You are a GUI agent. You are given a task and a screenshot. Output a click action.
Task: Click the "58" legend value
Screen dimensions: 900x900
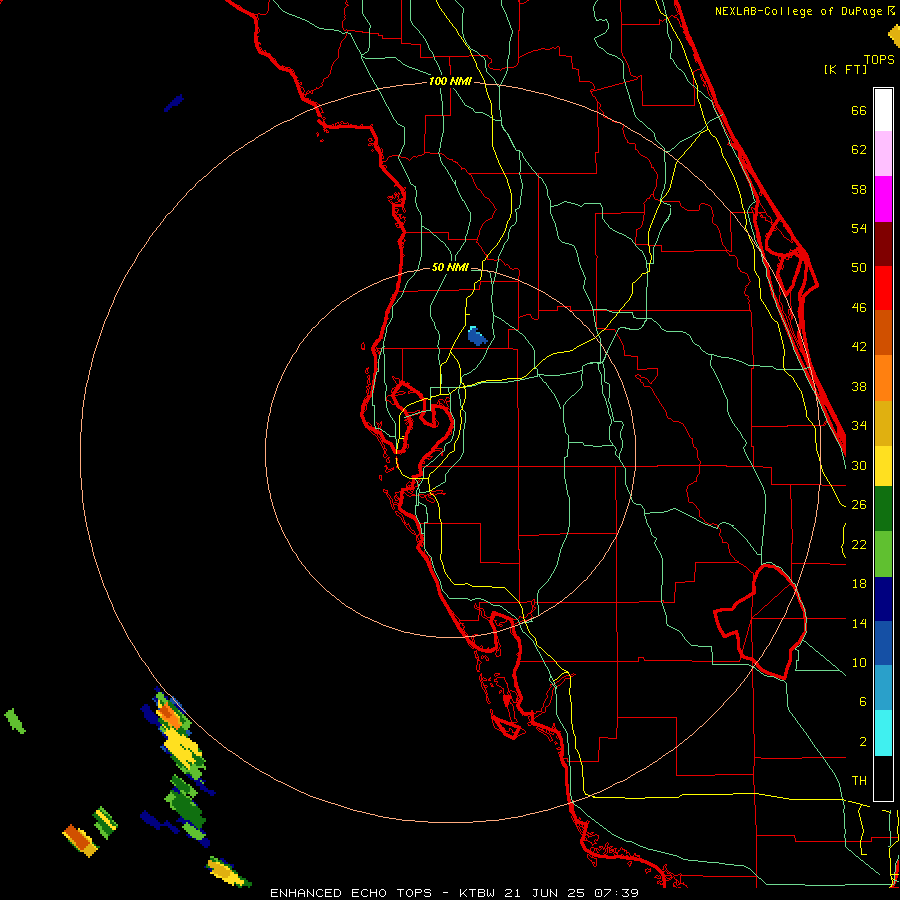(859, 189)
